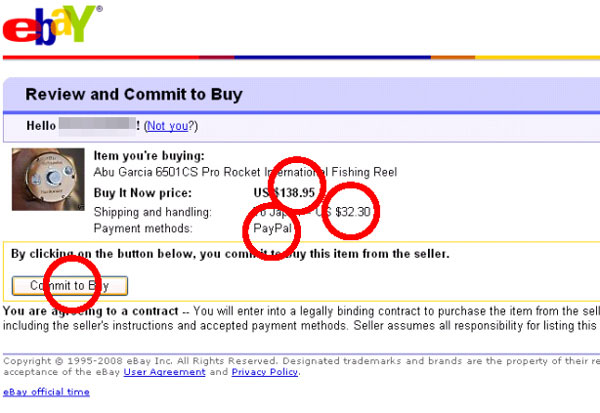600x413 pixels.
Task: Click the US $32.30 shipping cost
Action: coord(354,212)
